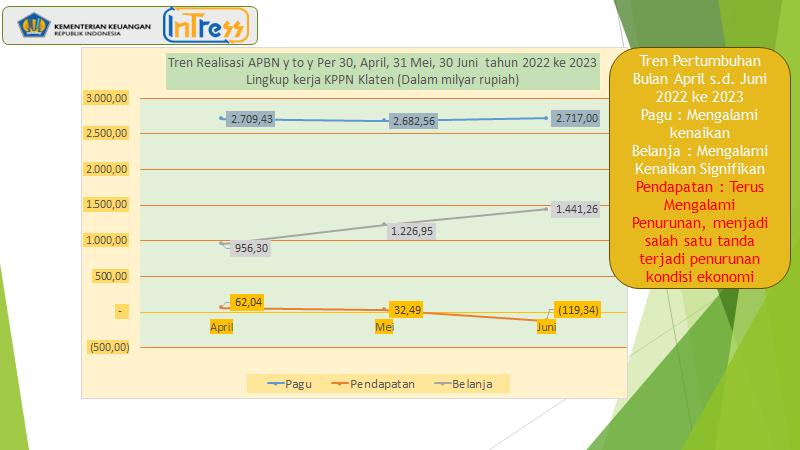Click the 956,30 data label
Image resolution: width=800 pixels, height=450 pixels.
[x=249, y=248]
